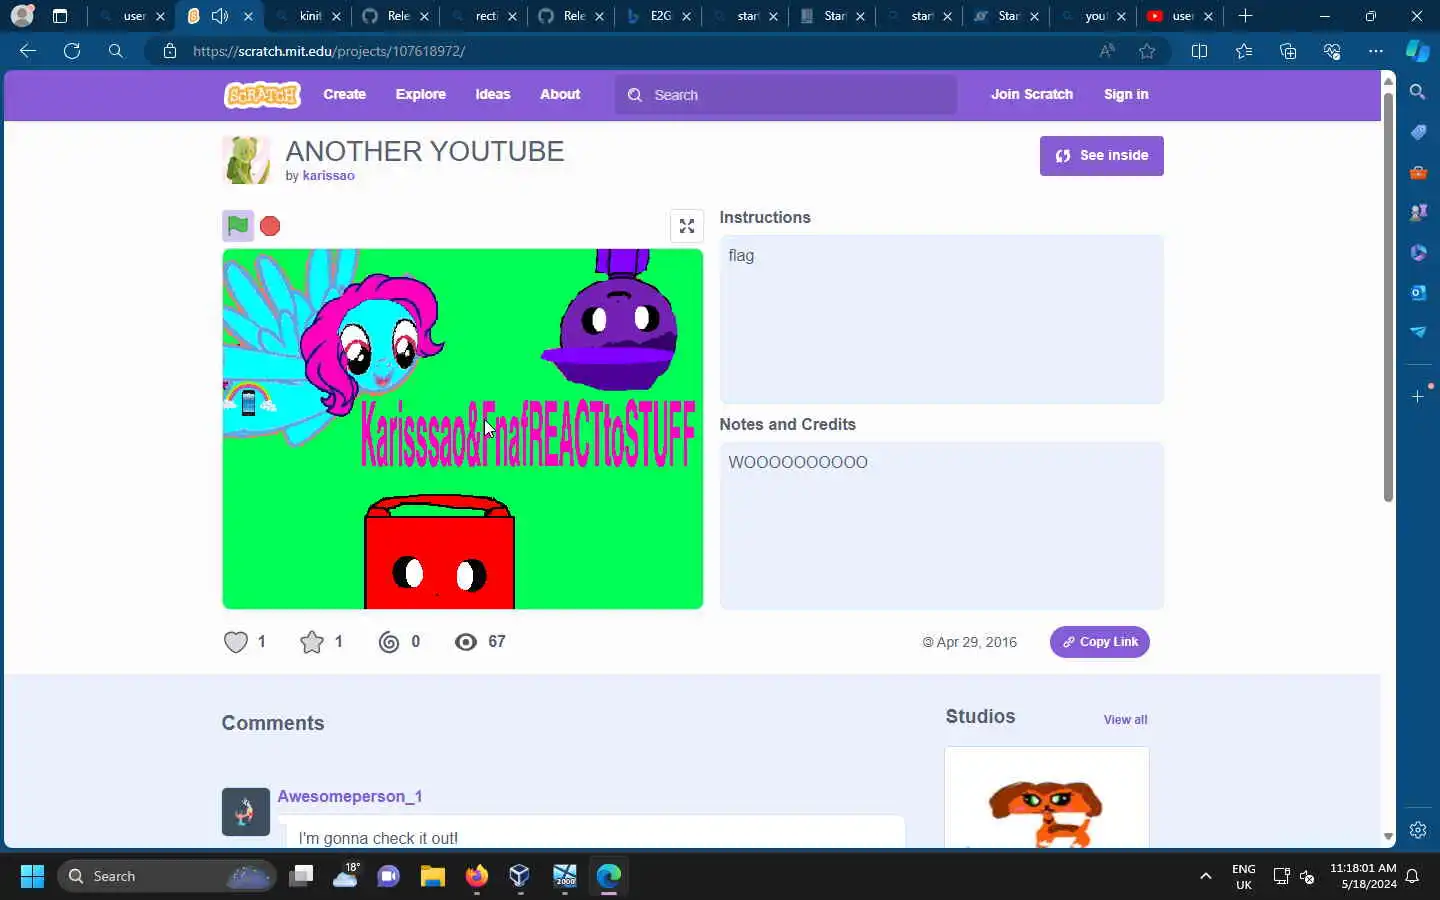Go to the Ideas page
The image size is (1440, 900).
[492, 95]
